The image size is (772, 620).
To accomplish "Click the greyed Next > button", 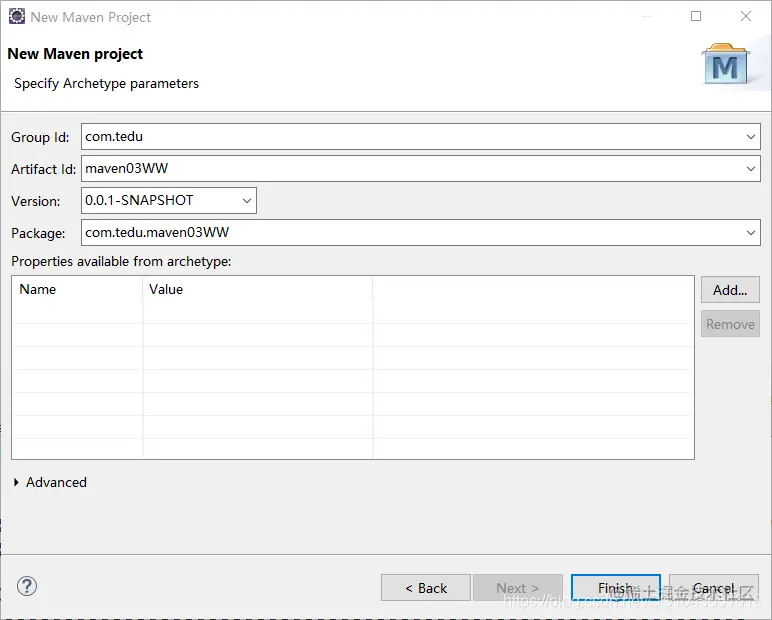I will tap(517, 588).
